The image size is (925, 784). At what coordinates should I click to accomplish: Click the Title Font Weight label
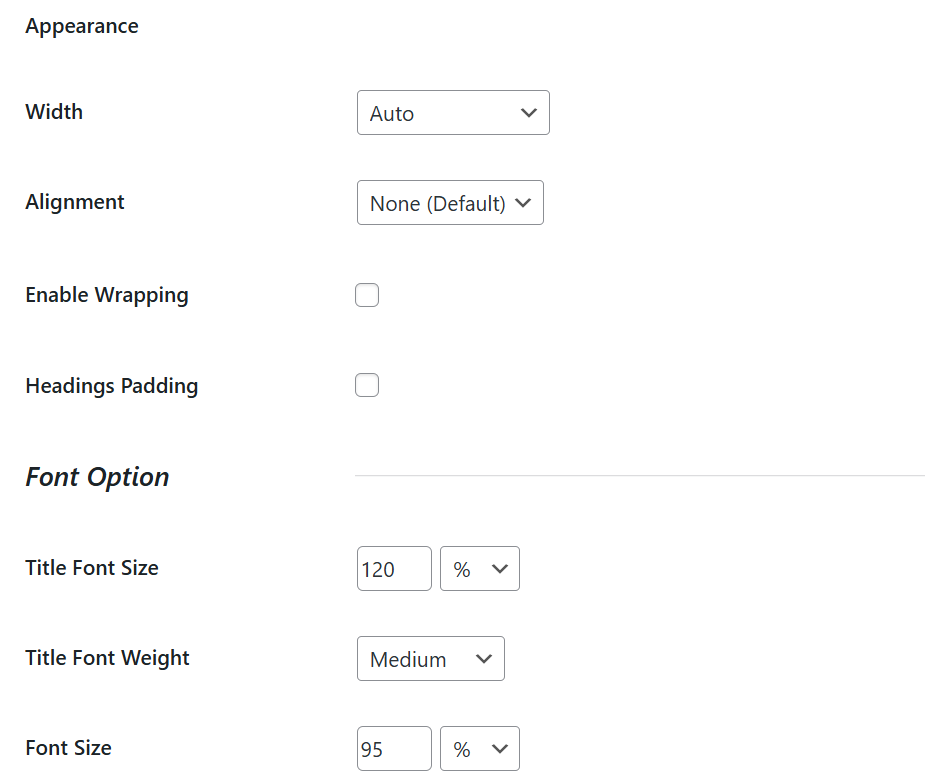point(107,658)
